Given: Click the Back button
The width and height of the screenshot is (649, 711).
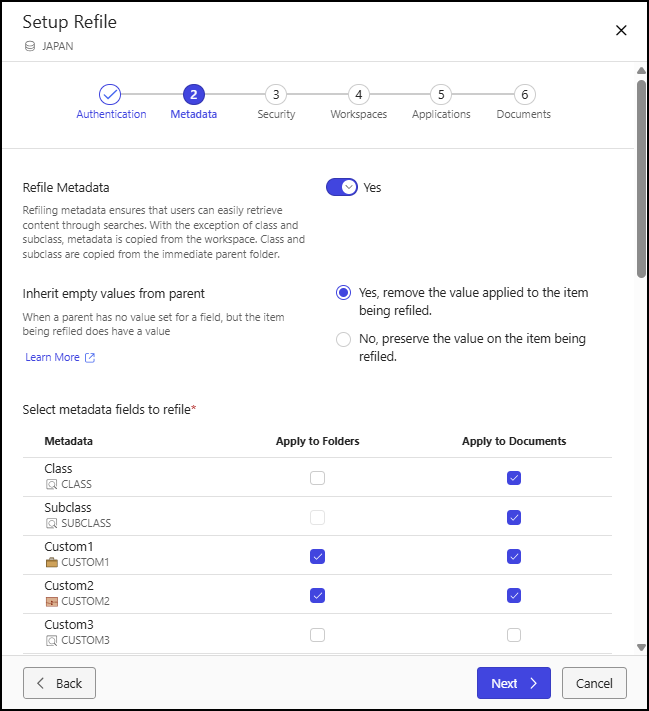Looking at the screenshot, I should tap(59, 683).
